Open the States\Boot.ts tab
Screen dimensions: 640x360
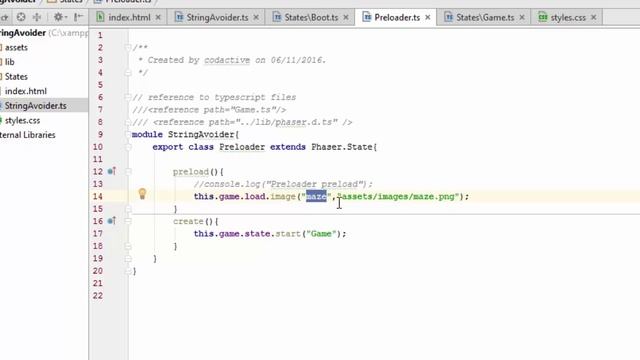[x=311, y=18]
